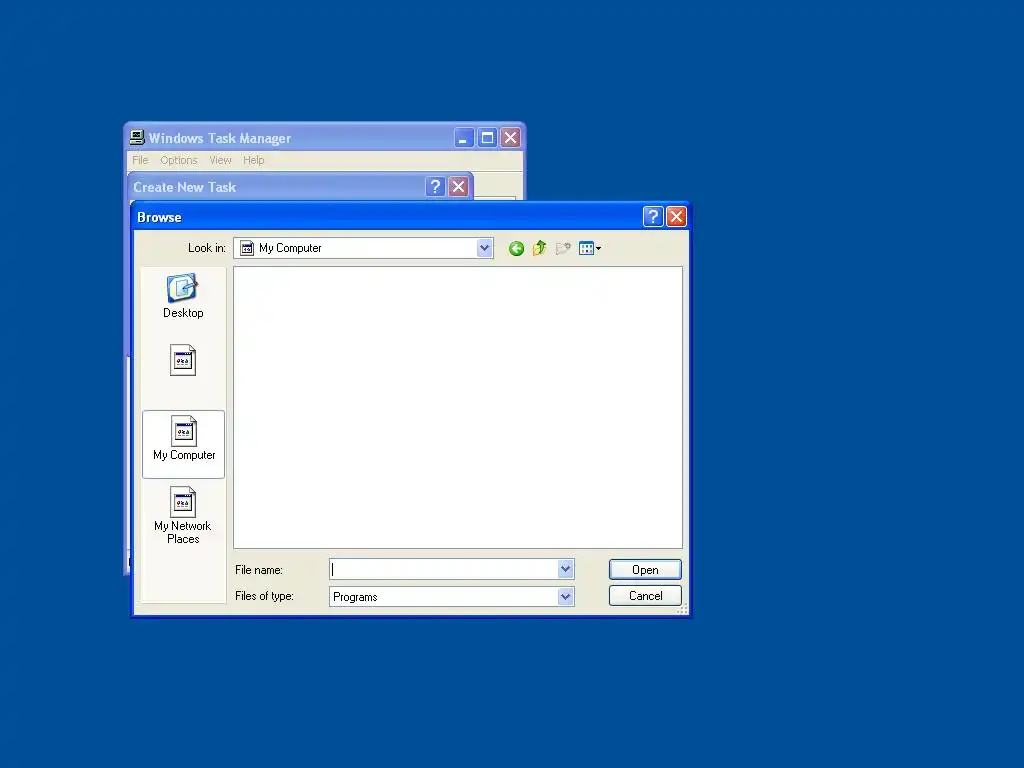Click the Create New Folder icon
The height and width of the screenshot is (768, 1024).
coord(563,248)
